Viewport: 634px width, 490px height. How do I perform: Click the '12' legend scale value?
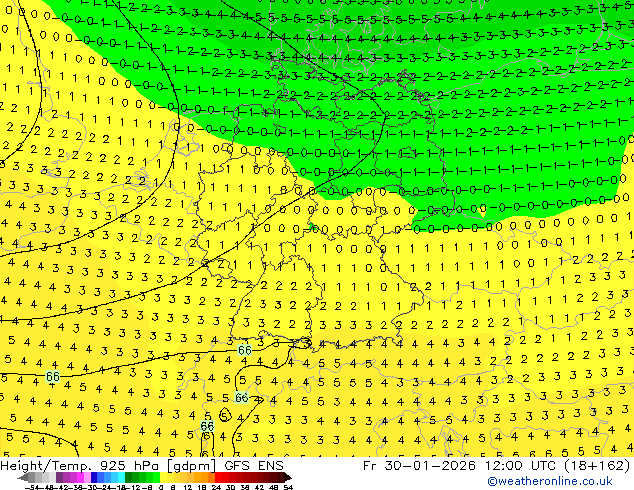point(188,488)
